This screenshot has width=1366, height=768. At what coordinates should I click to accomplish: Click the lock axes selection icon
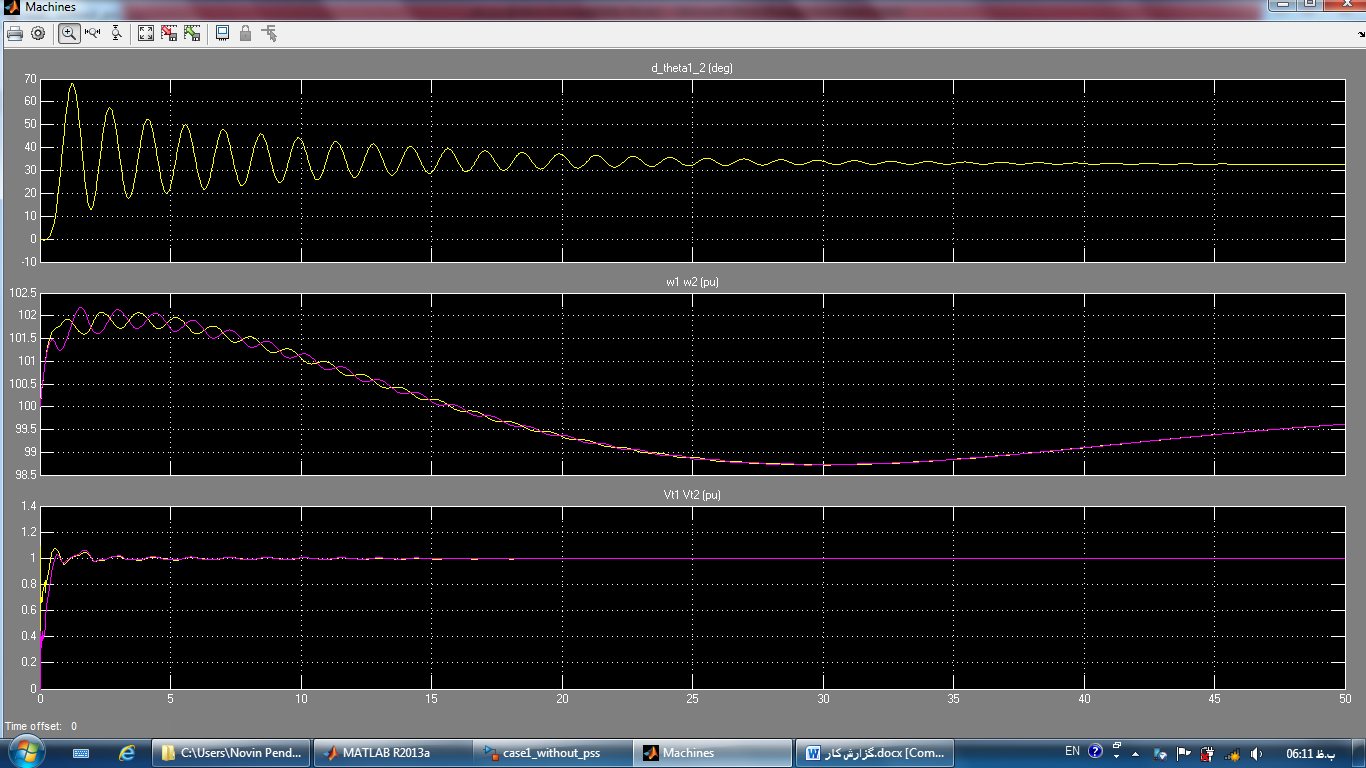245,33
